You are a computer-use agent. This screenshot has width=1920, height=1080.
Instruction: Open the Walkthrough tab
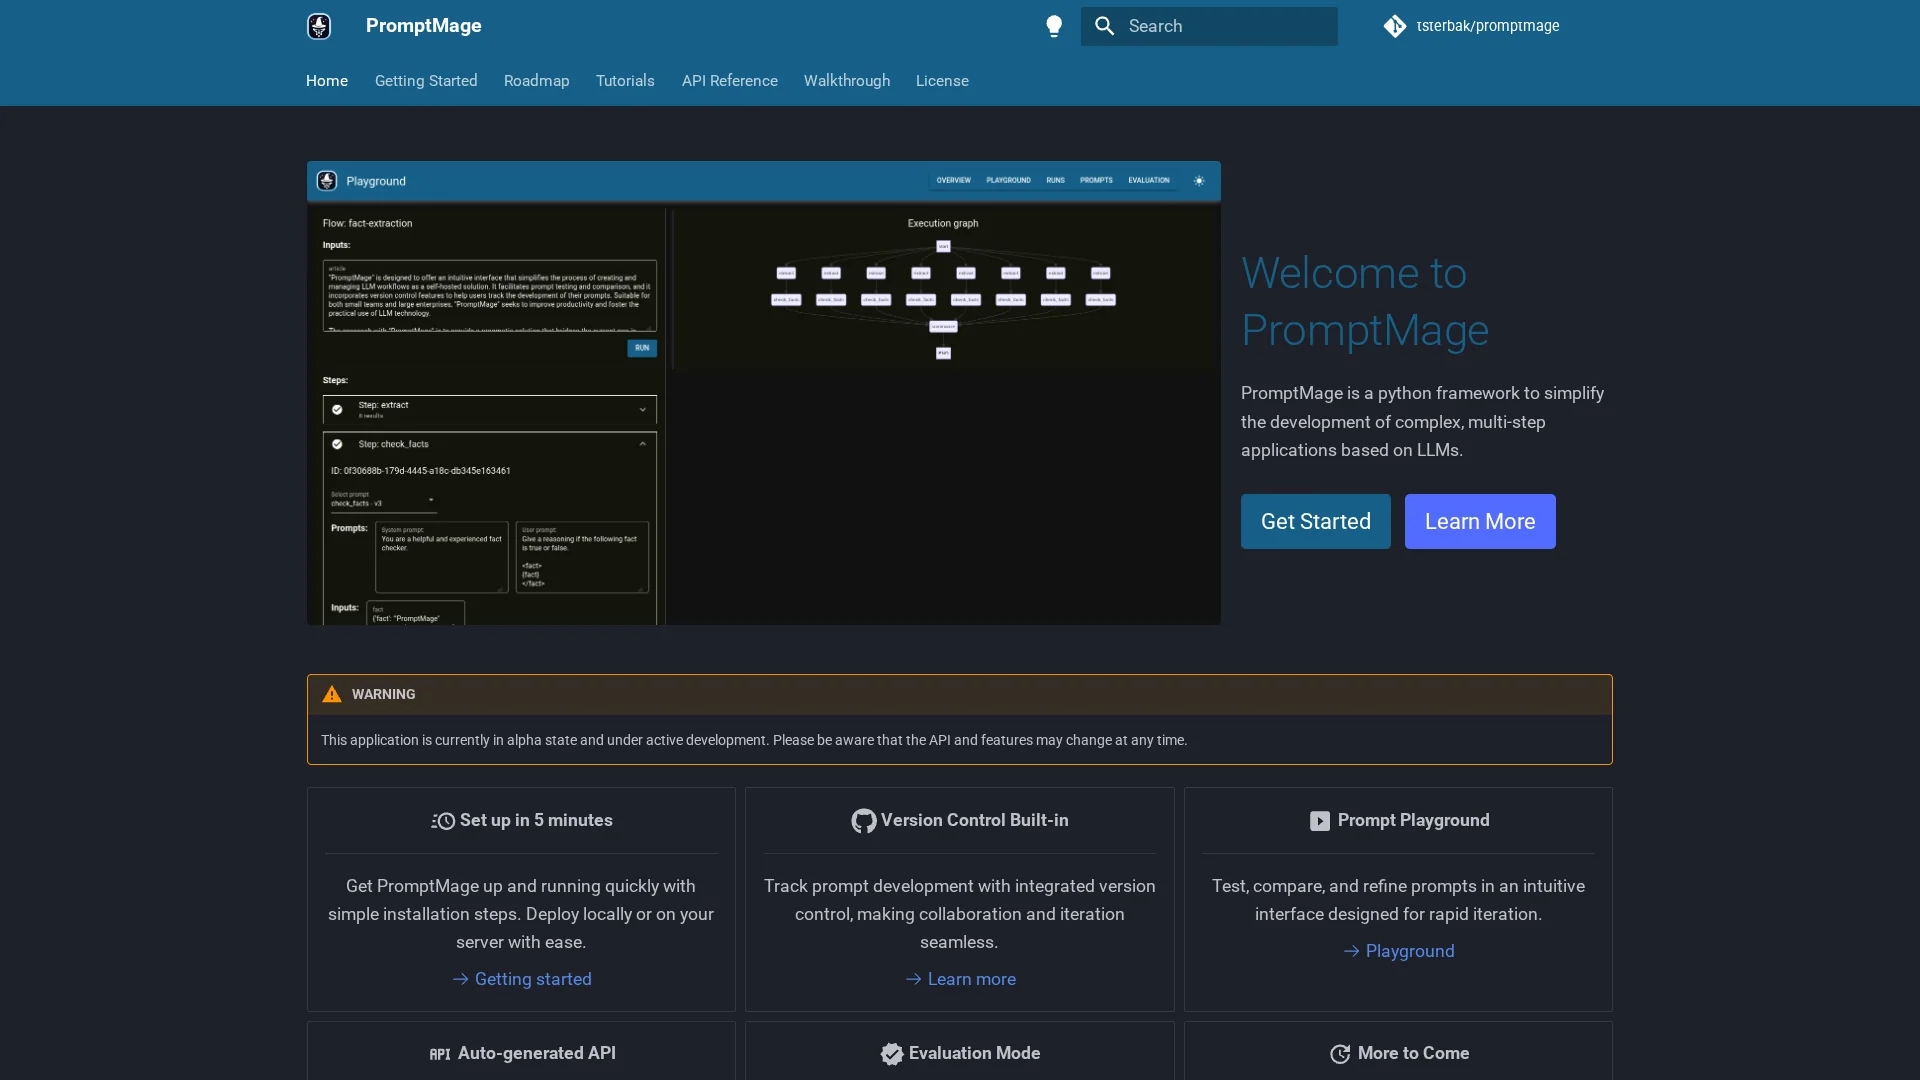[847, 81]
